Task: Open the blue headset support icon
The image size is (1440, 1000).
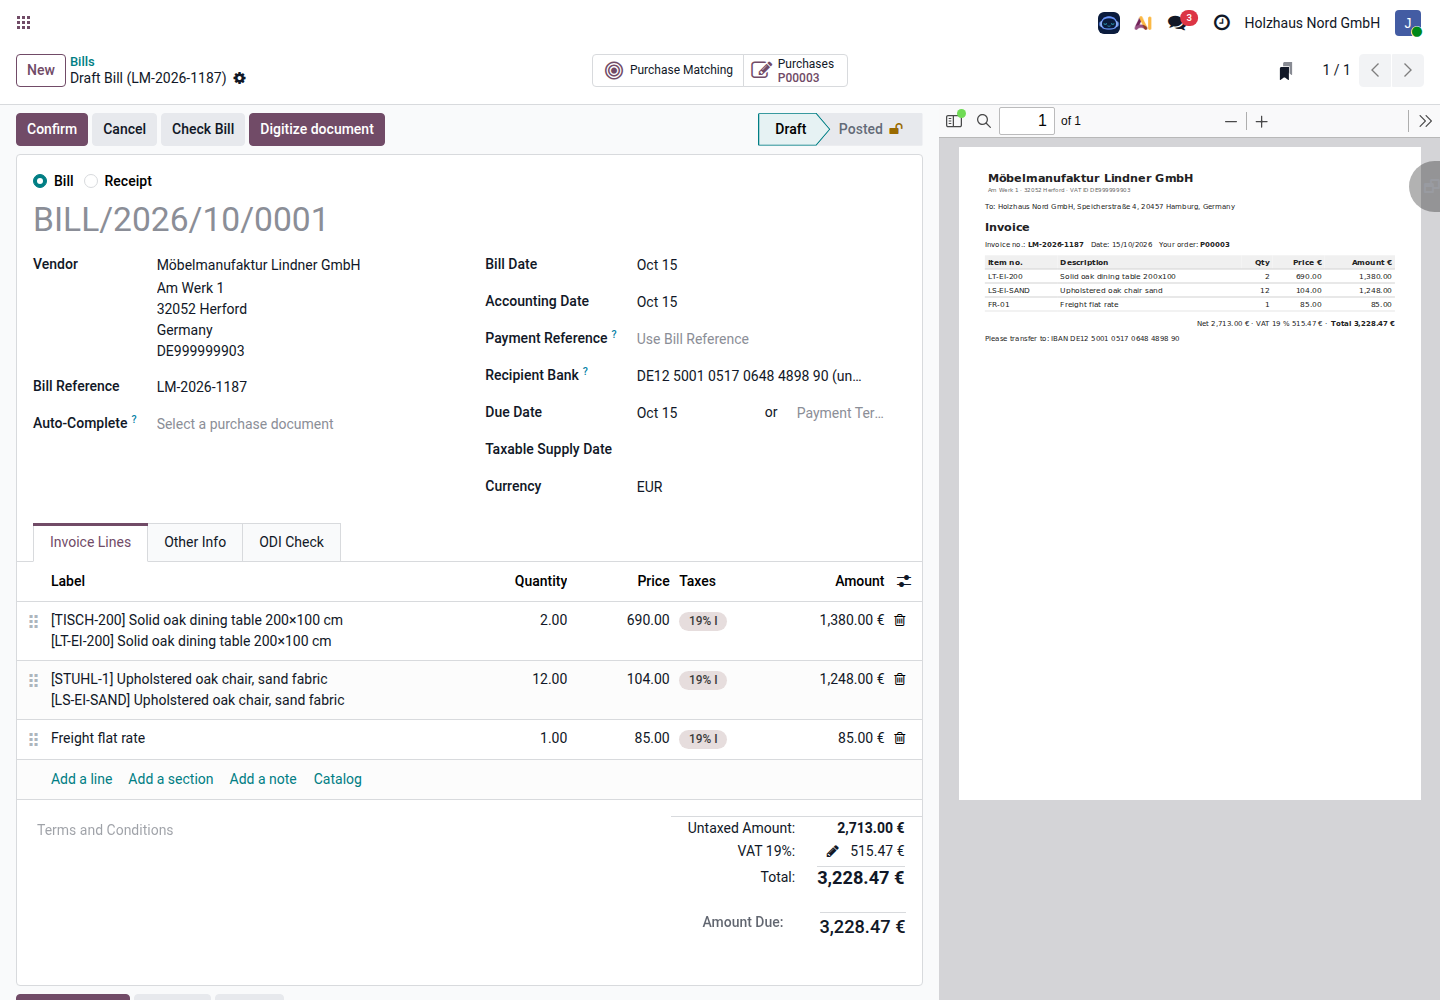Action: (1109, 23)
